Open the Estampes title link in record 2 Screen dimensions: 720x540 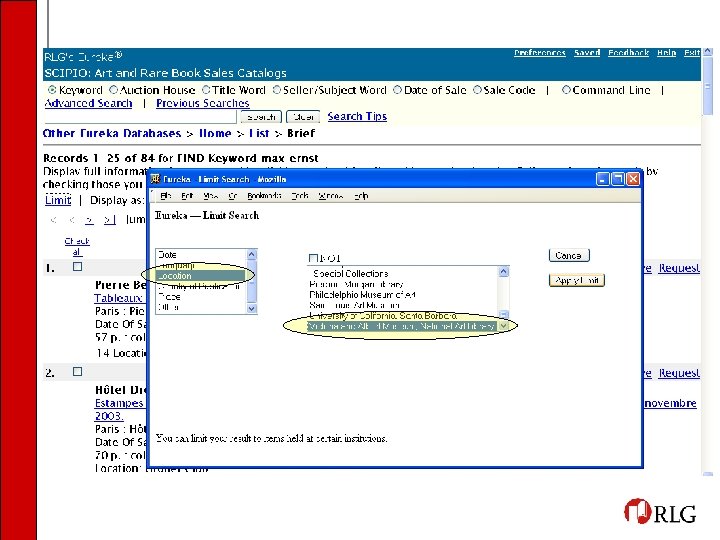(120, 403)
